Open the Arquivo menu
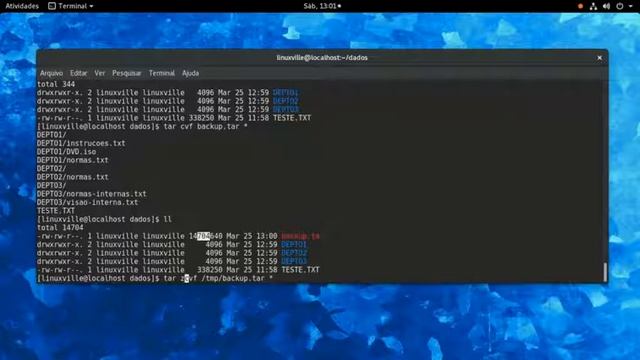Screen dimensions: 640x360 51,73
